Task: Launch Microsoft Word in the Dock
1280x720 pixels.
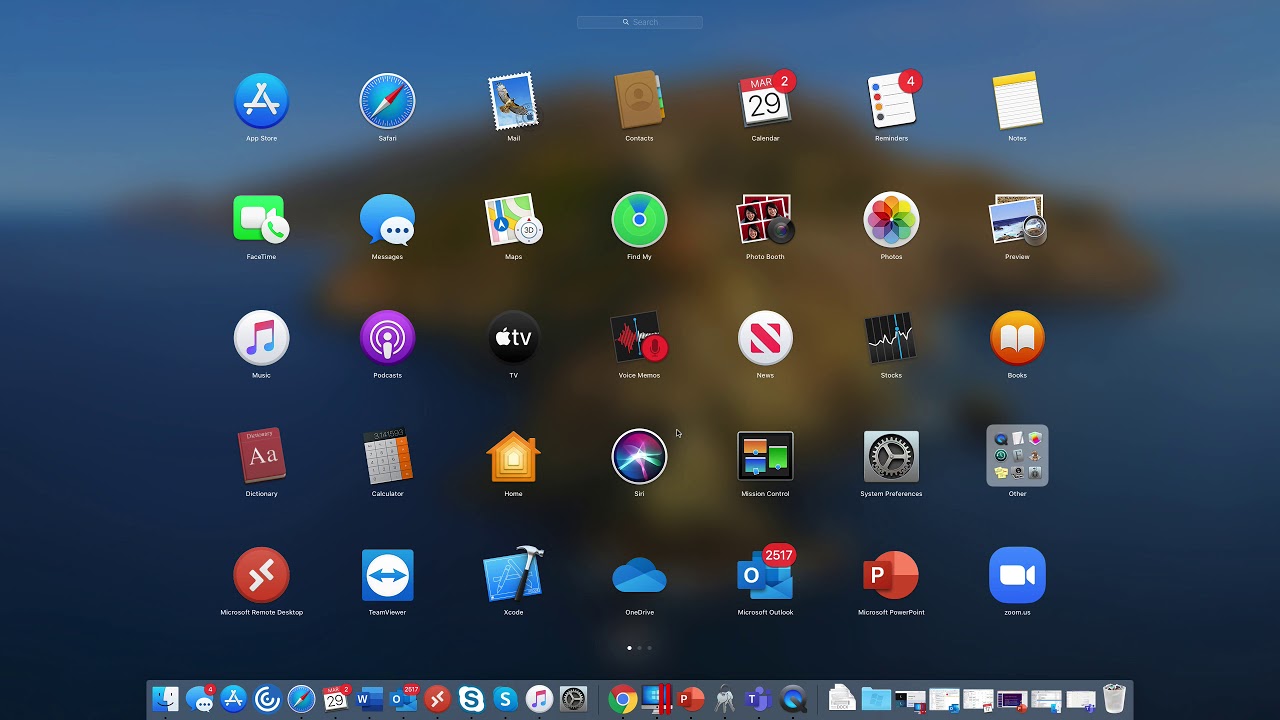Action: point(369,698)
